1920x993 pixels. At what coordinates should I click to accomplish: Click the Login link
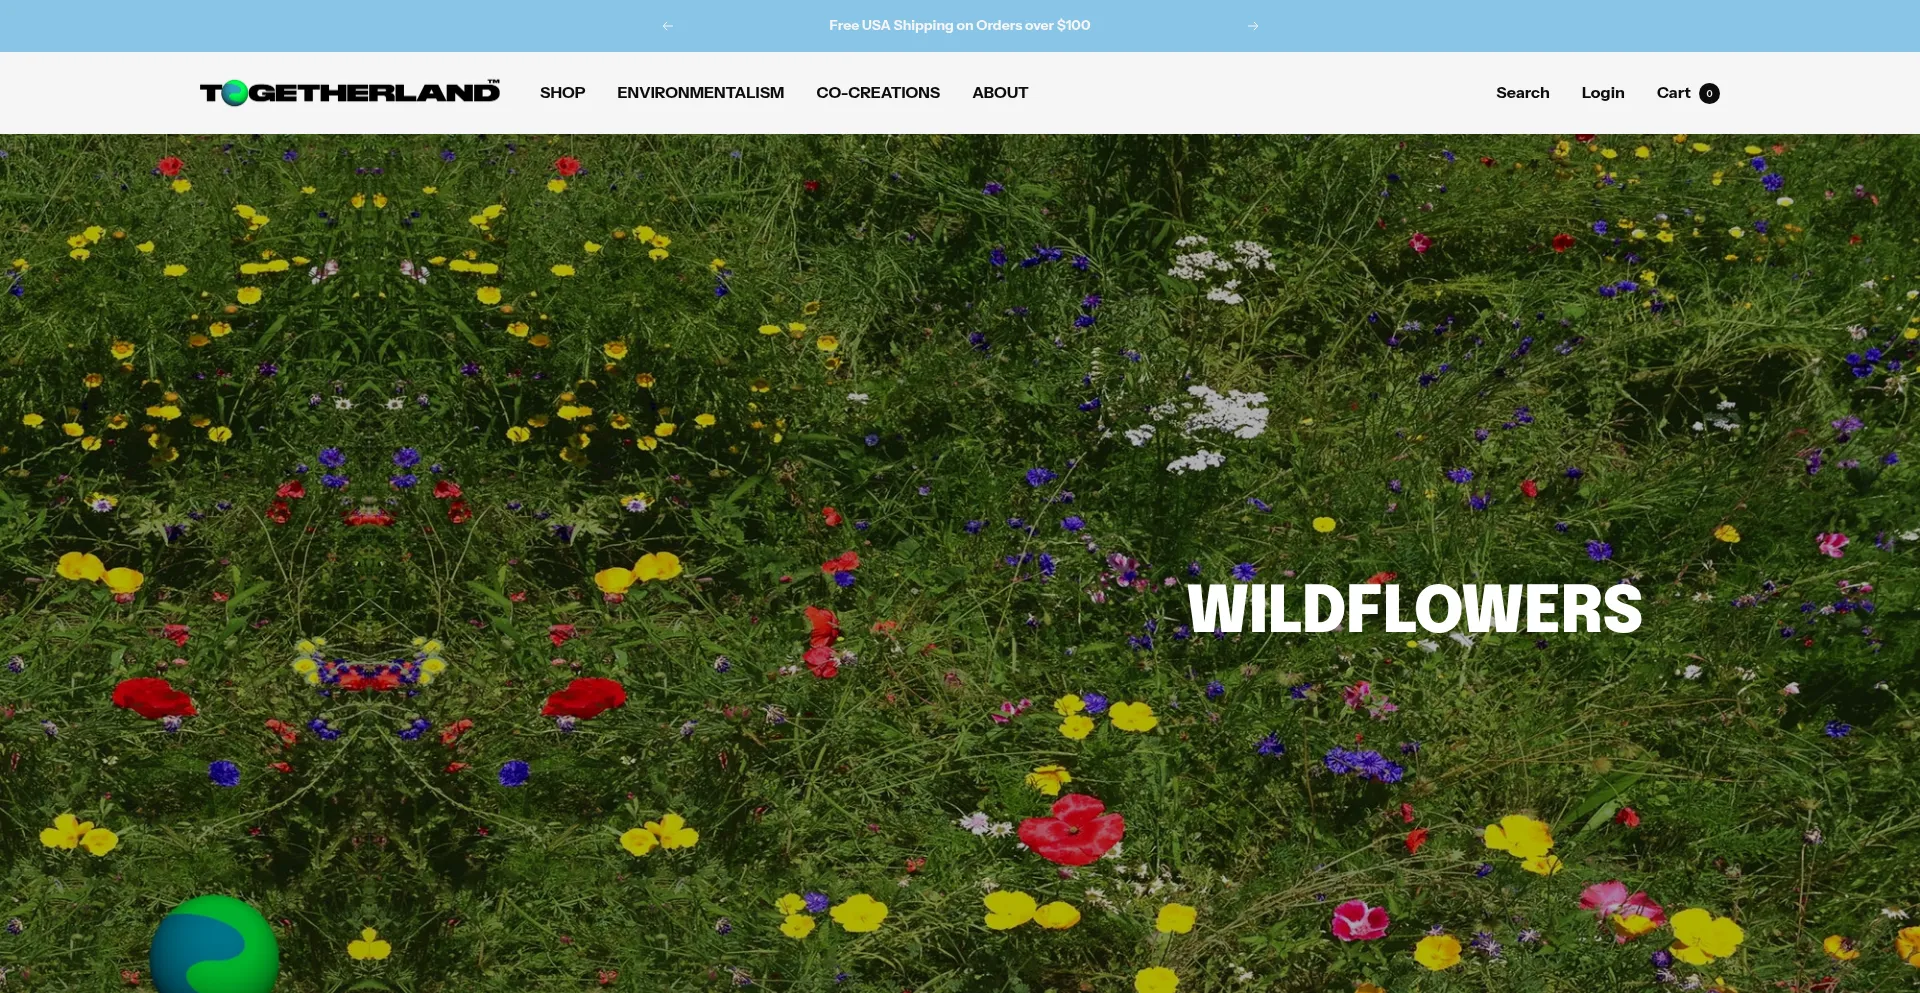(1603, 93)
